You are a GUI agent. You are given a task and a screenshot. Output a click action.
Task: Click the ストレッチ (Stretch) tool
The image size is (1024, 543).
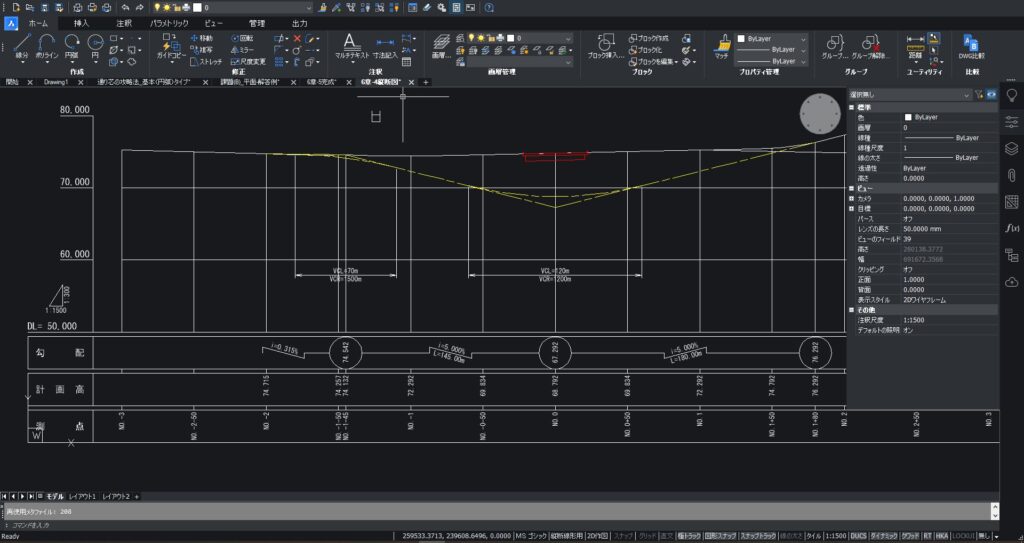click(206, 61)
